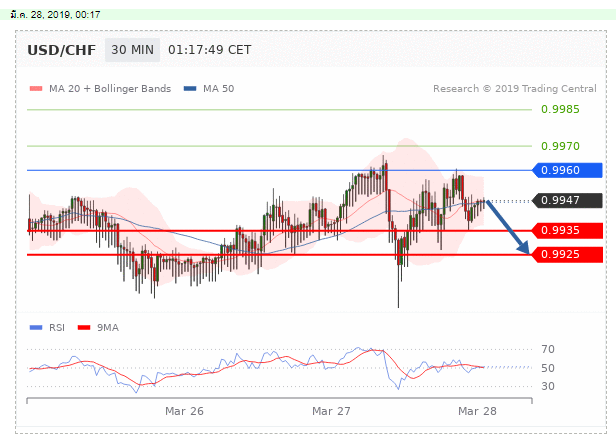Click the 9MA legend red swatch
Image resolution: width=616 pixels, height=442 pixels.
point(84,328)
